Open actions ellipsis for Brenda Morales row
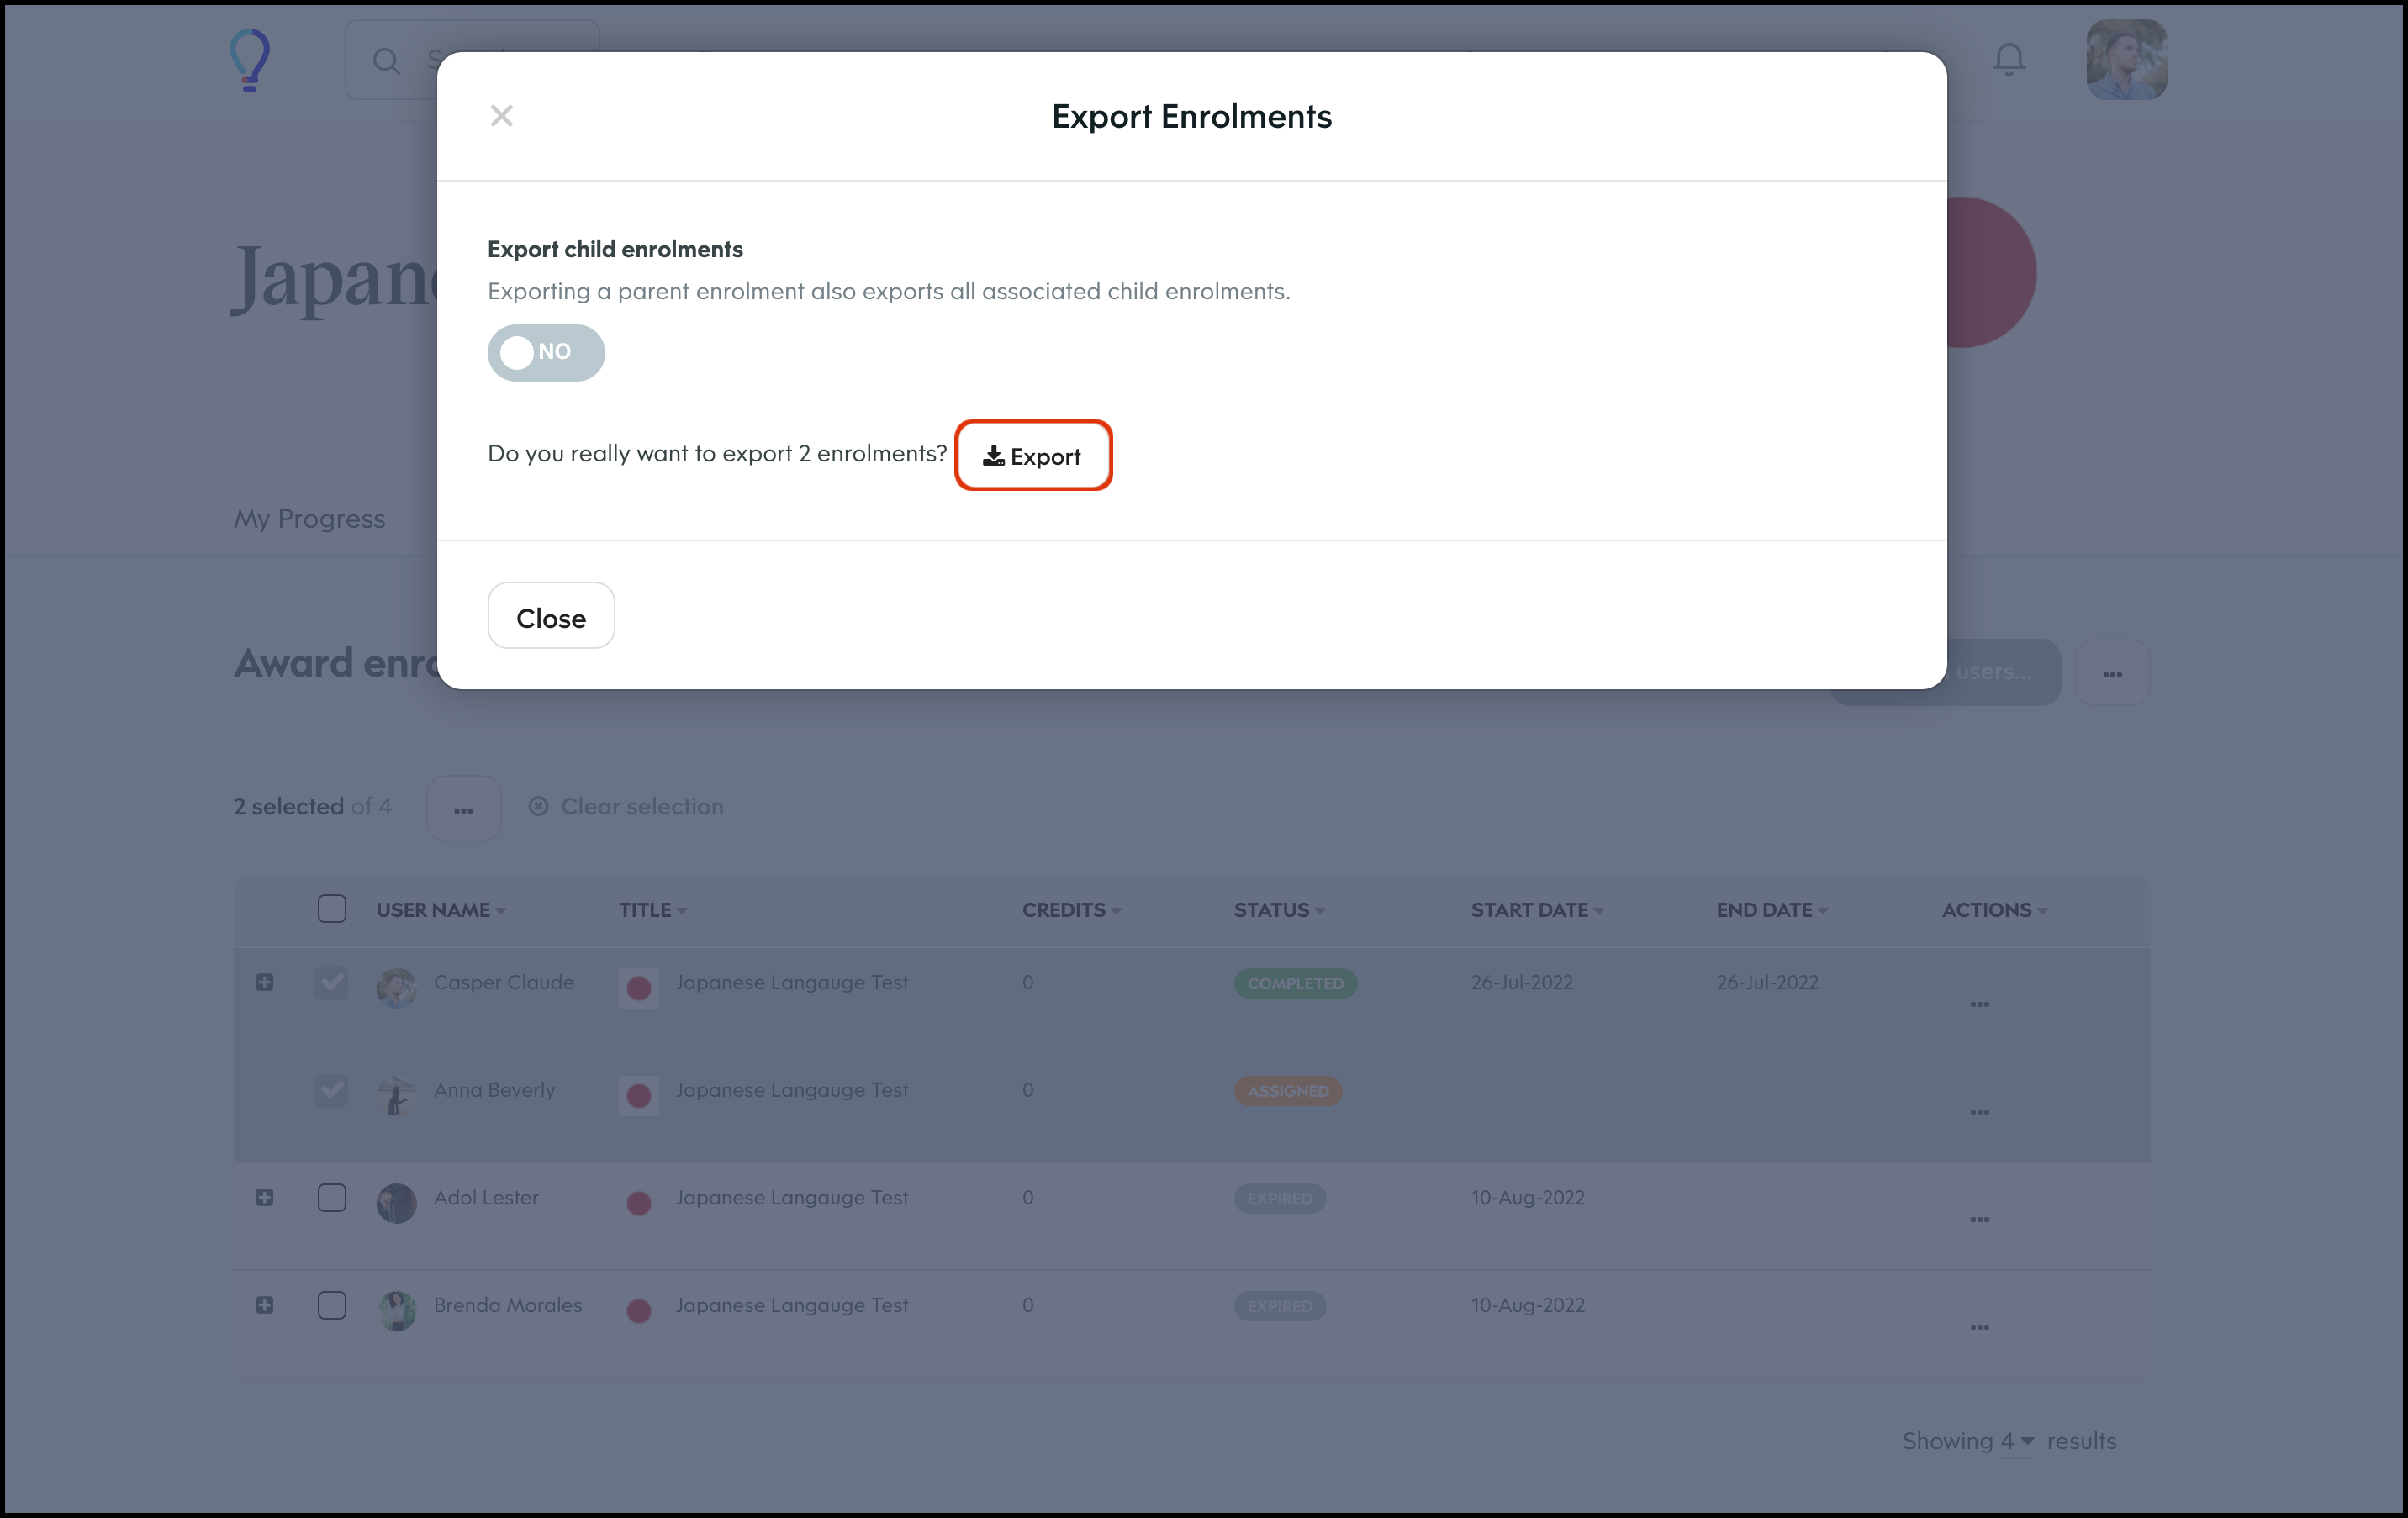 (x=1979, y=1326)
